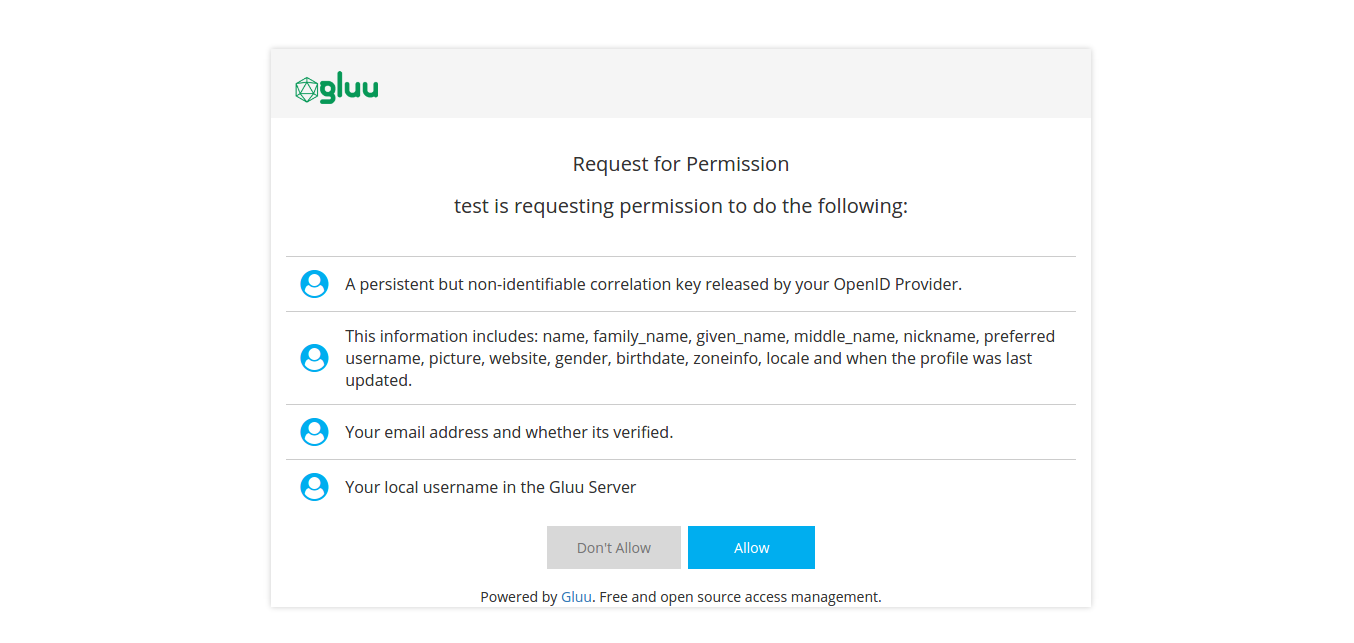Screen dimensions: 1354x643
Task: Click user icon beside correlation key scope
Action: [x=314, y=284]
